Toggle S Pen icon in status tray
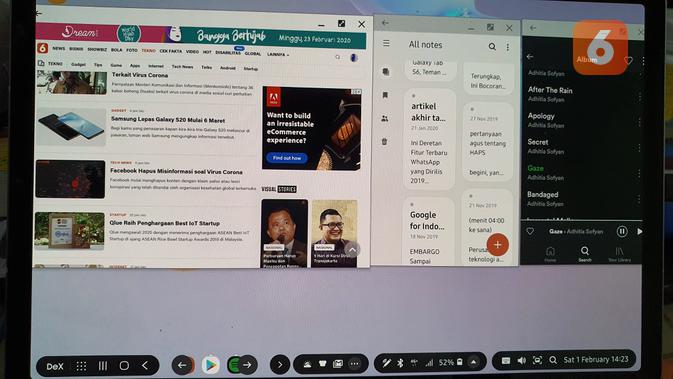 [x=386, y=363]
